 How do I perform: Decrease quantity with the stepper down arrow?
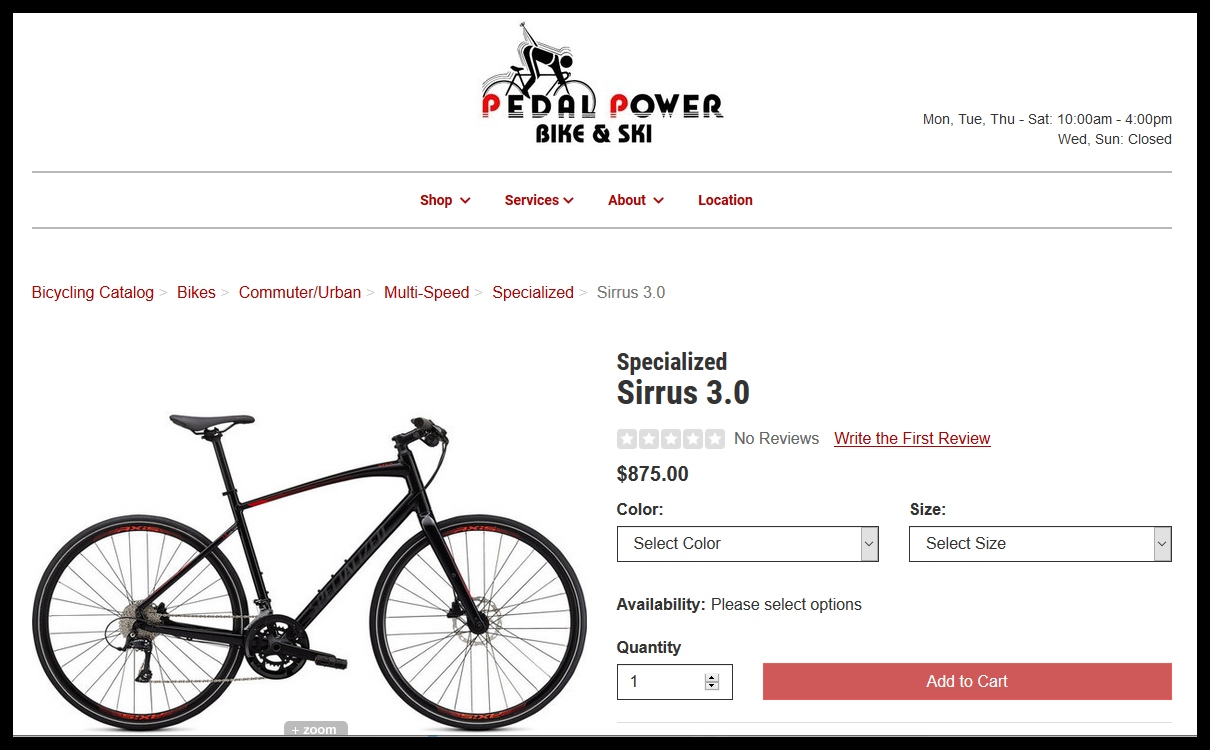point(712,686)
